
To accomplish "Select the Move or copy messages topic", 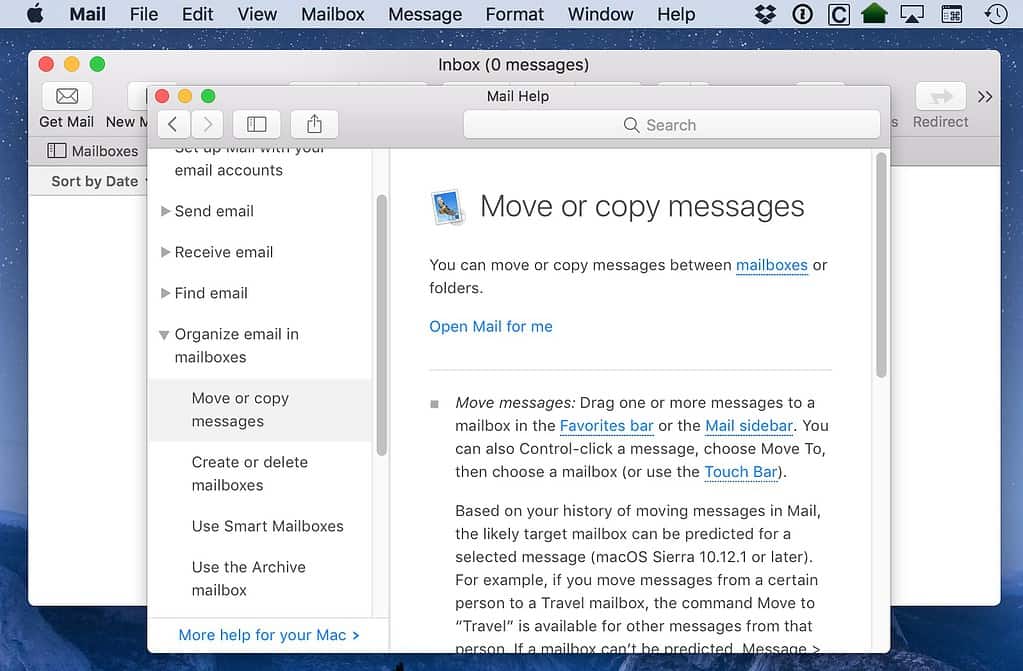I will tap(240, 409).
